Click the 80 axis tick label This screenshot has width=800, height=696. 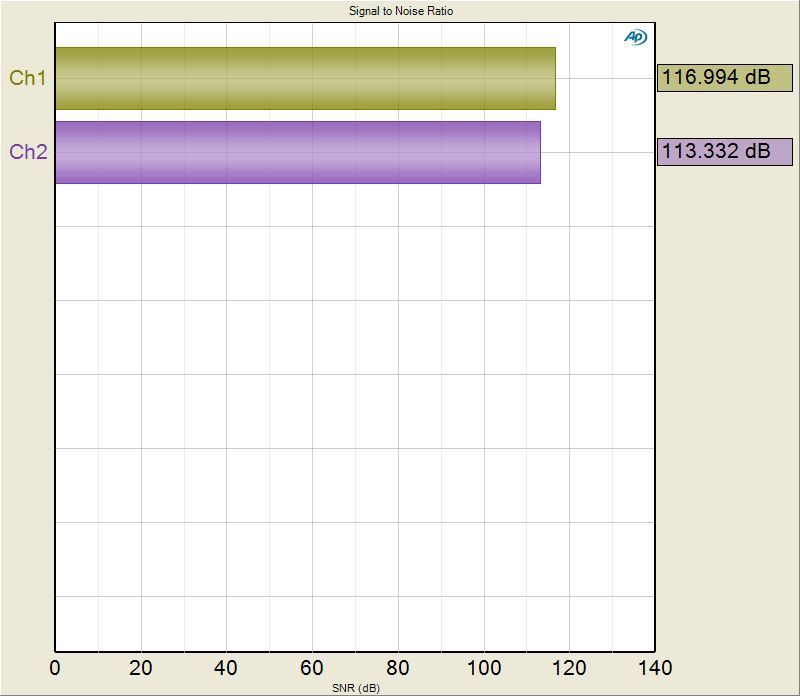point(397,668)
